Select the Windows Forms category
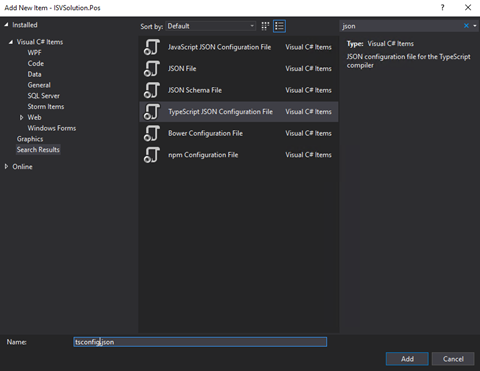480x371 pixels. point(52,128)
